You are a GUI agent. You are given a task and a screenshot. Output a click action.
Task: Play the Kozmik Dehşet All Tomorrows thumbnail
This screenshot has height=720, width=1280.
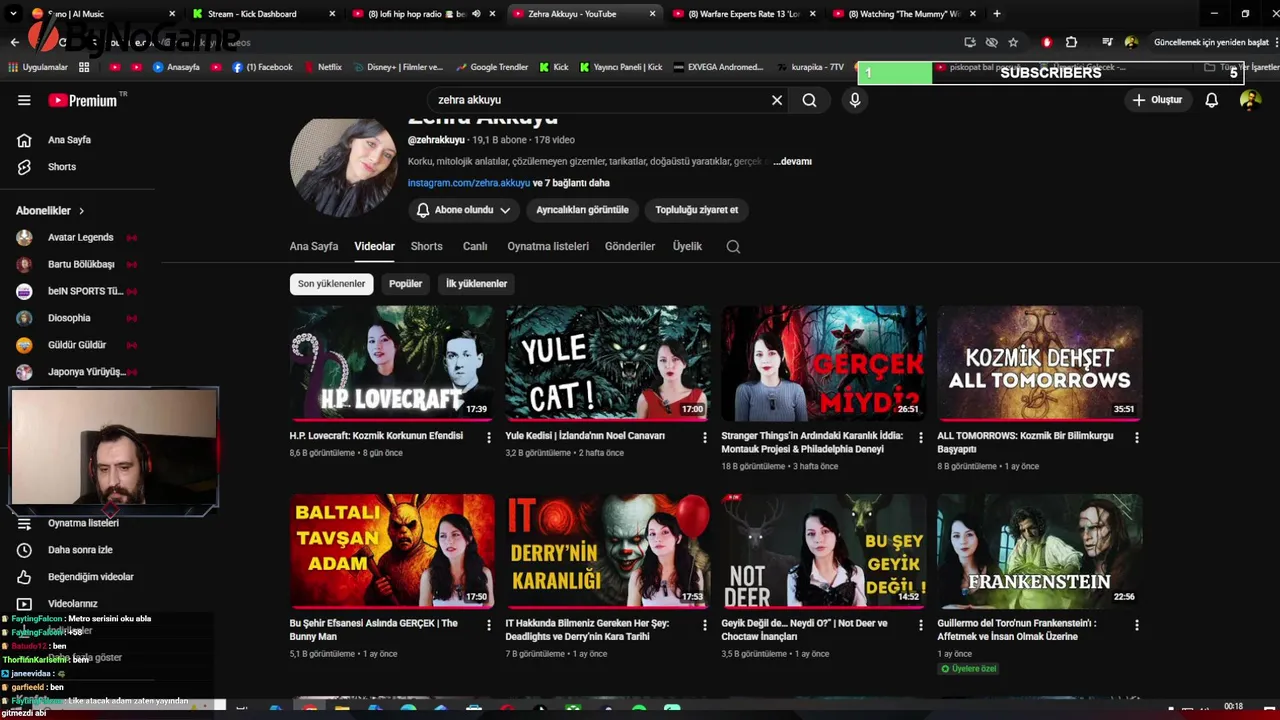click(1040, 363)
